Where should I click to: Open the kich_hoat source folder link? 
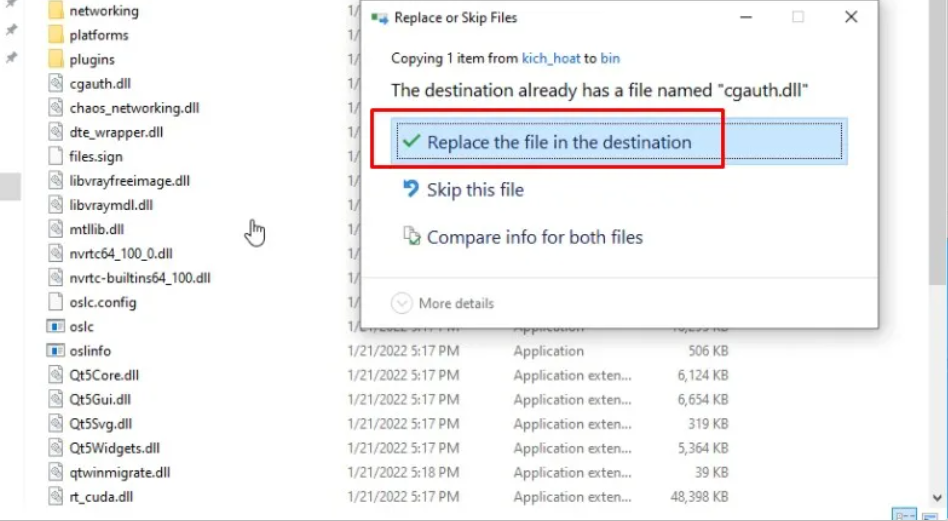(x=551, y=59)
